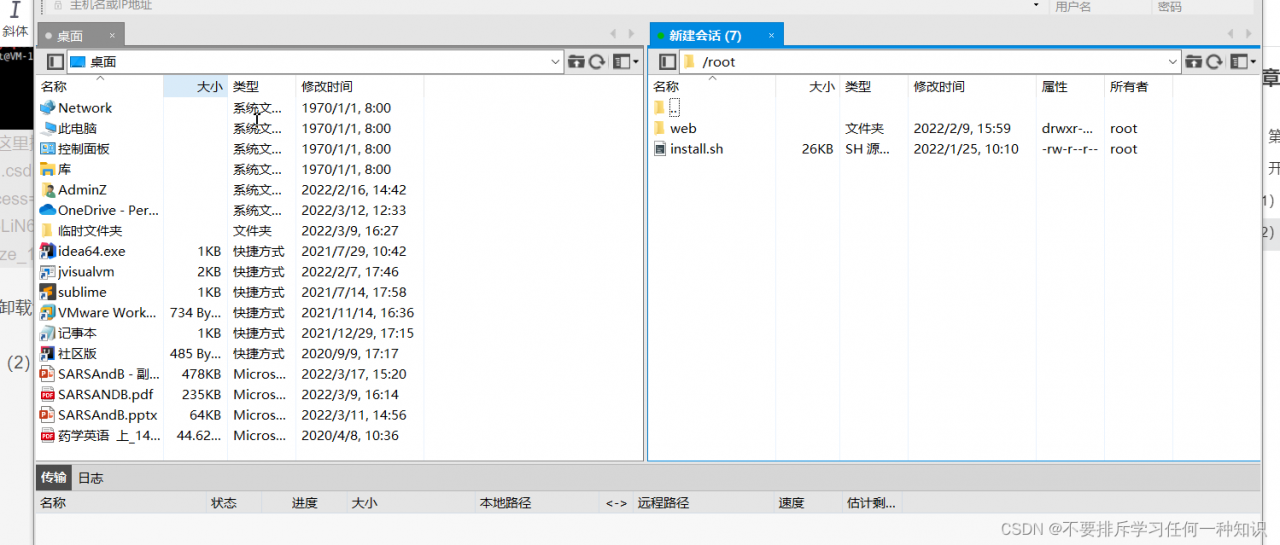Expand the host address history dropdown

[1036, 6]
